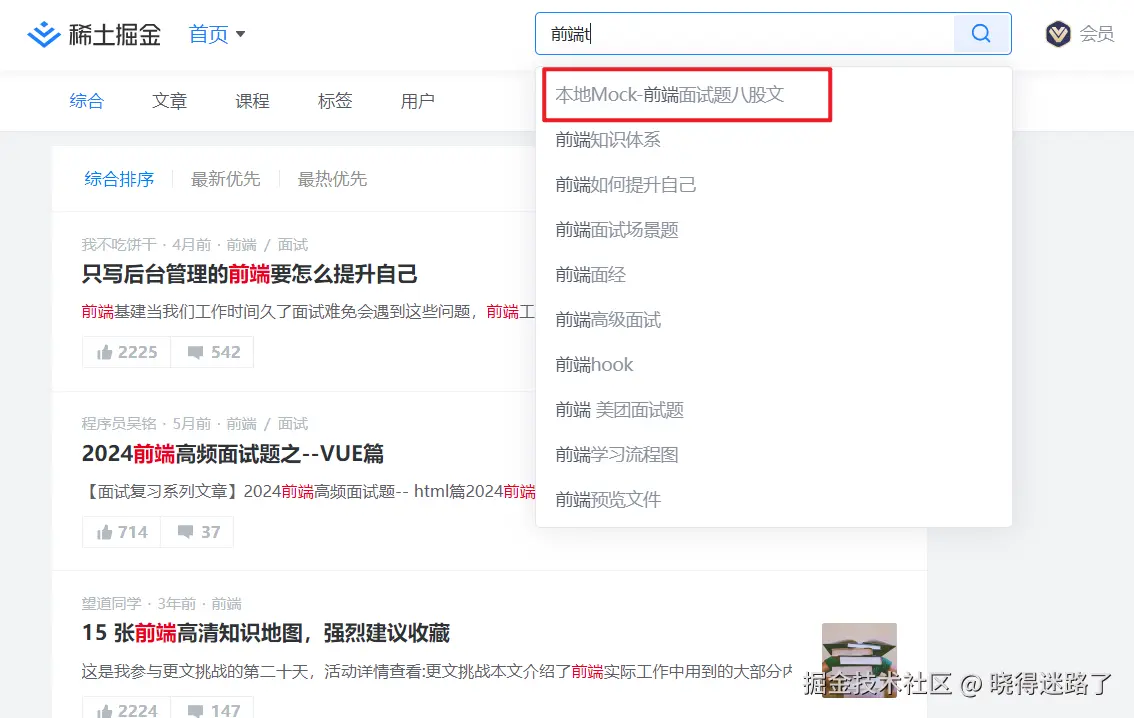The height and width of the screenshot is (718, 1134).
Task: Select suggestion 前端hook
Action: [x=773, y=364]
